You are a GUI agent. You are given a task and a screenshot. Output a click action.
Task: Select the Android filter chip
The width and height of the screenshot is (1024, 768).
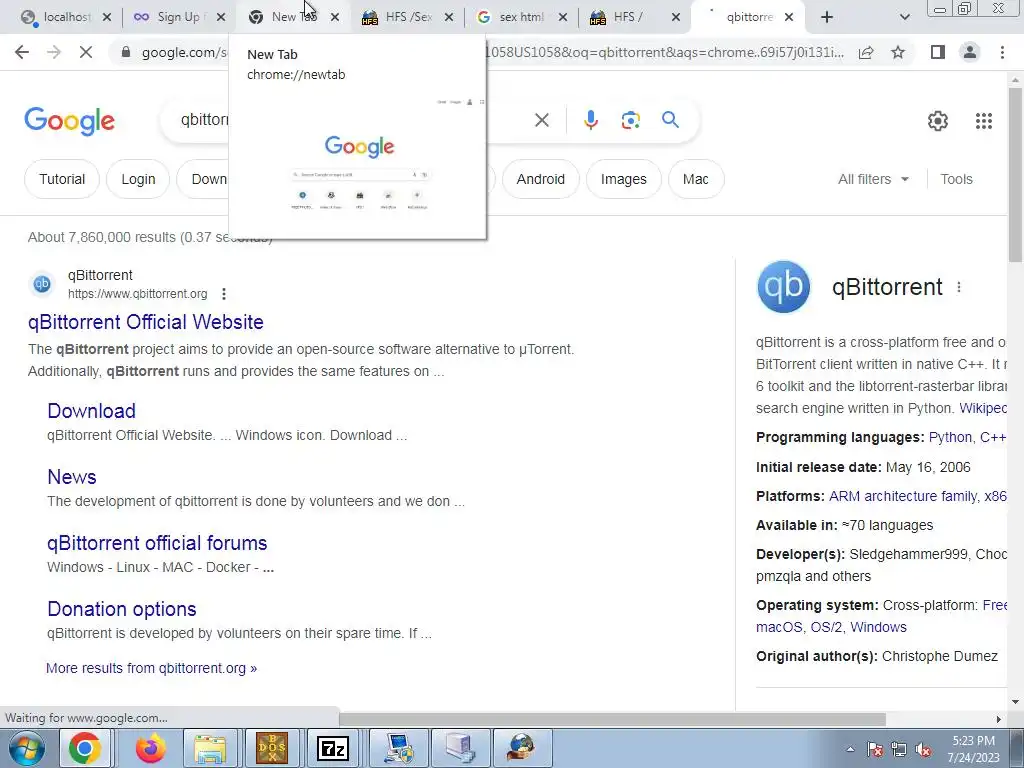(x=541, y=179)
